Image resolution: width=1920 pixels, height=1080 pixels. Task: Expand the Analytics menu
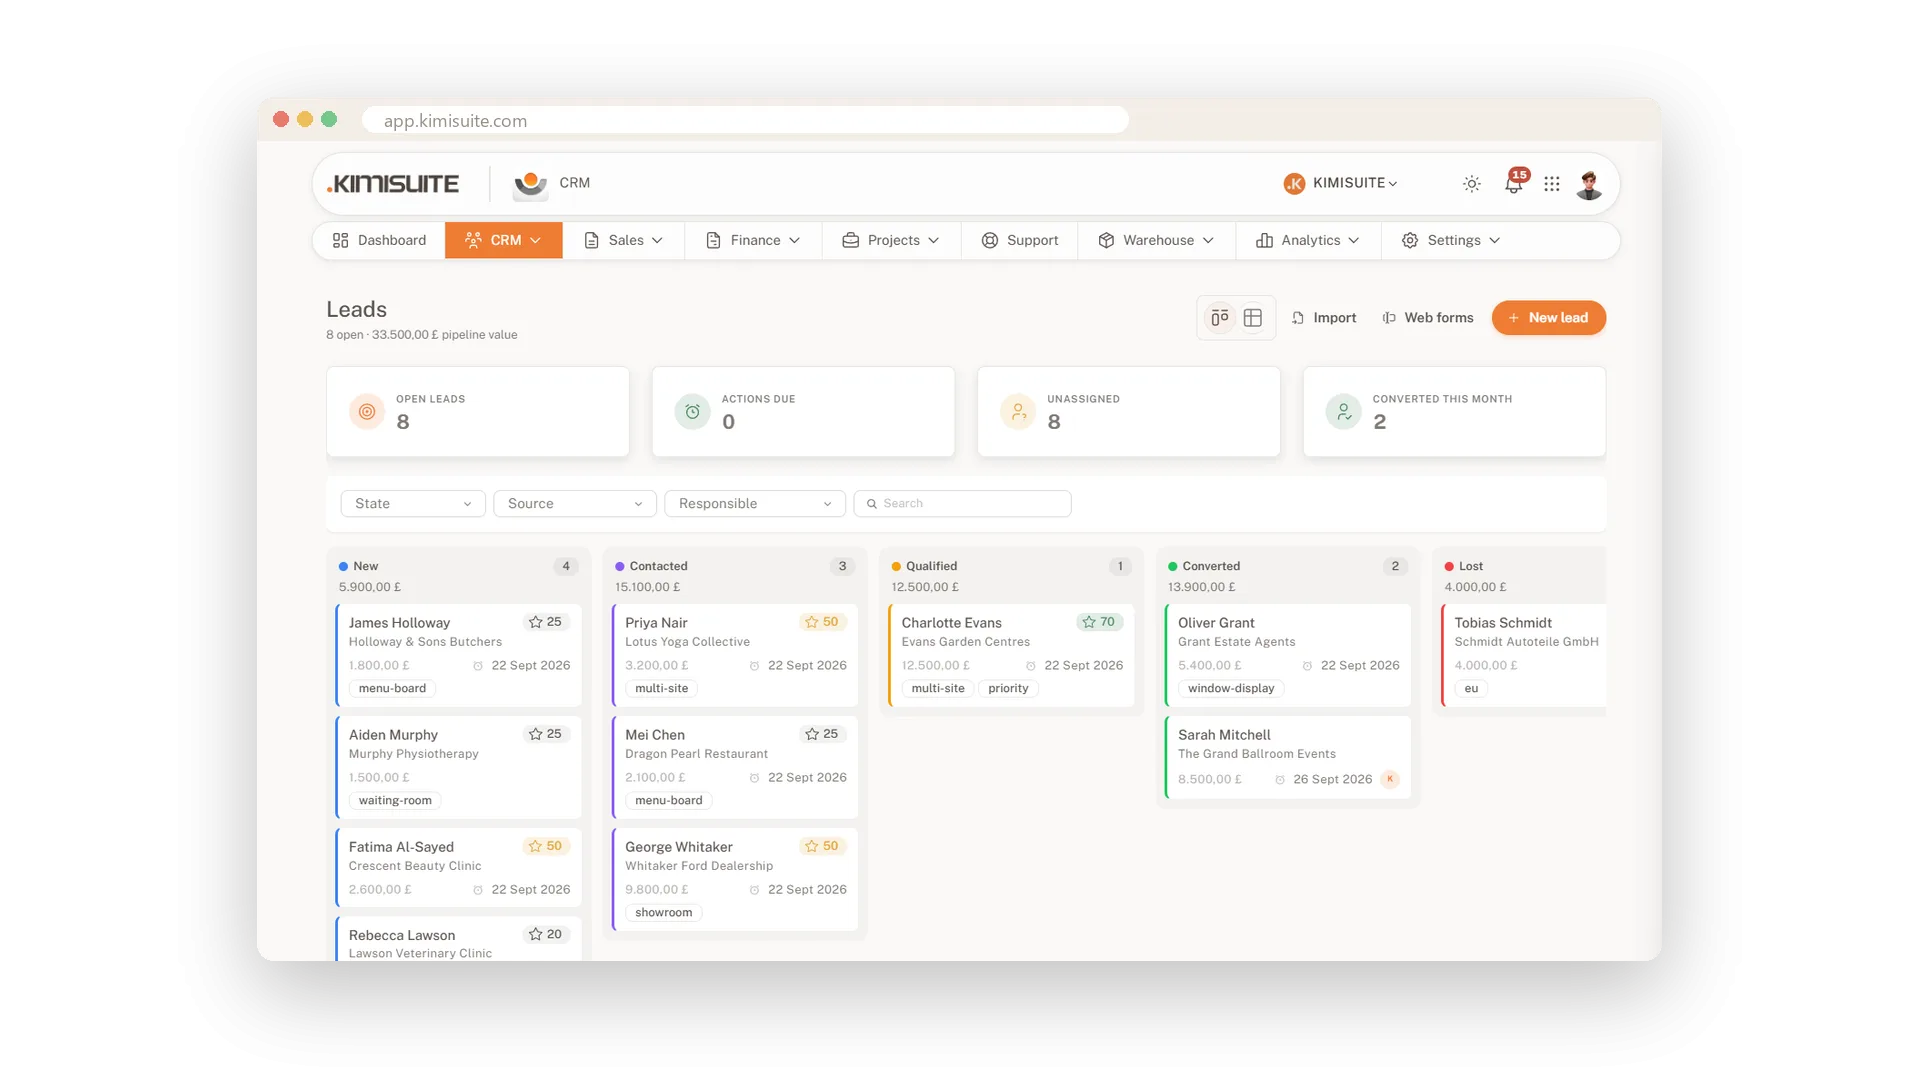pos(1308,240)
